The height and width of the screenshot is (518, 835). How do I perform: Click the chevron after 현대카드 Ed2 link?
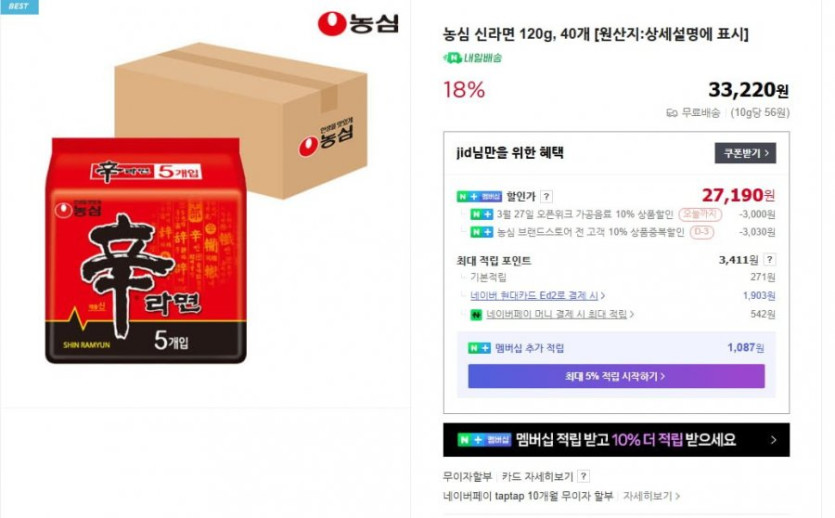click(x=602, y=295)
